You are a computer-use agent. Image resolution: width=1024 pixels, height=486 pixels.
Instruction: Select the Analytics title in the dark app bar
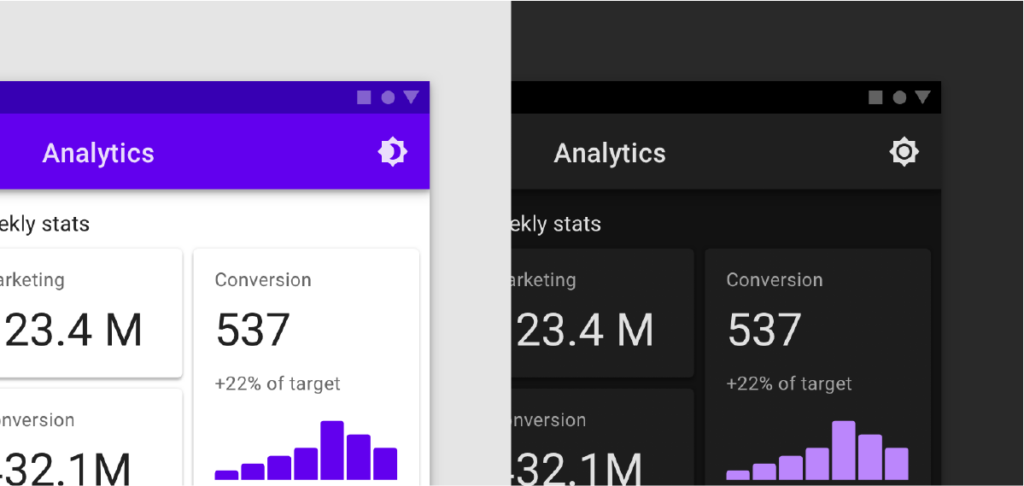609,154
